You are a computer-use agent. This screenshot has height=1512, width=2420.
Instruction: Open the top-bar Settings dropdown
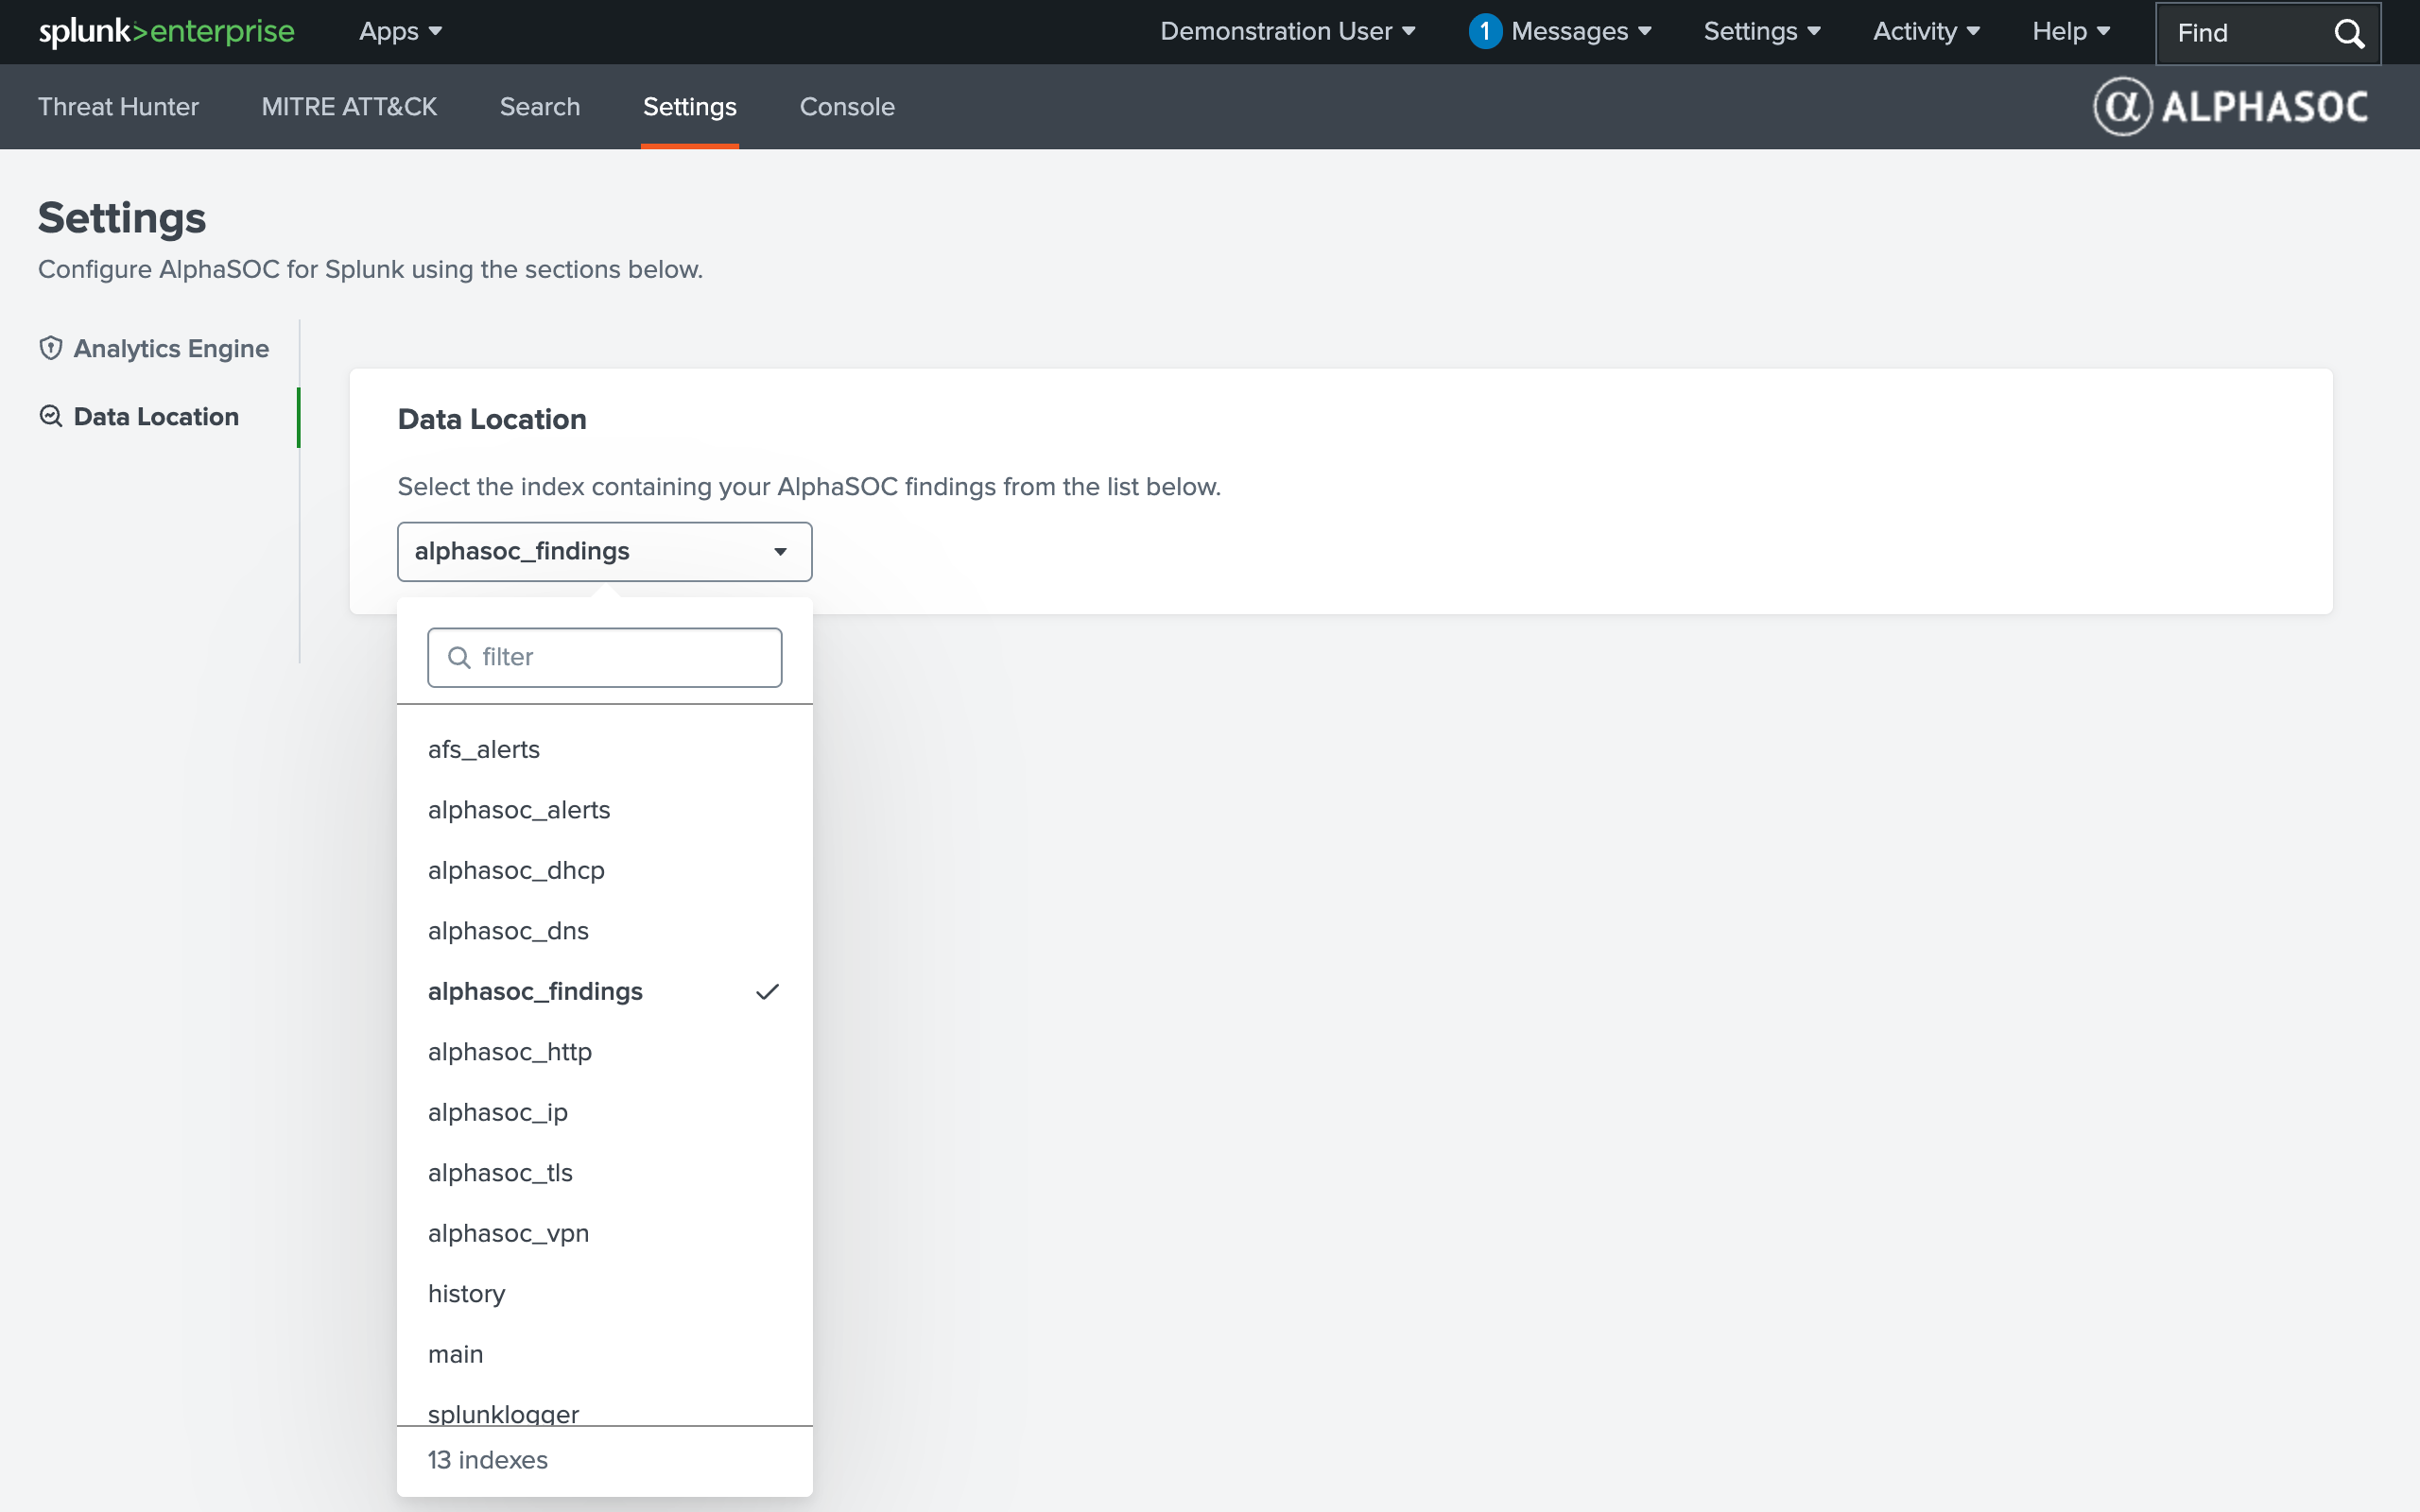1762,32
